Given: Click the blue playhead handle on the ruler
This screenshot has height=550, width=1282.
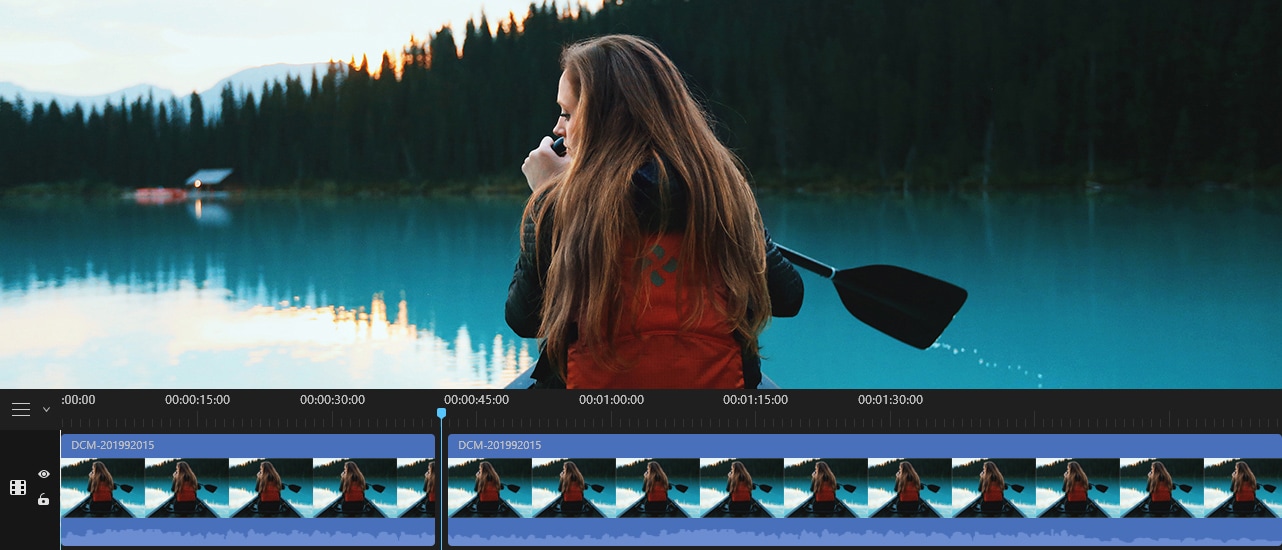Looking at the screenshot, I should (441, 412).
